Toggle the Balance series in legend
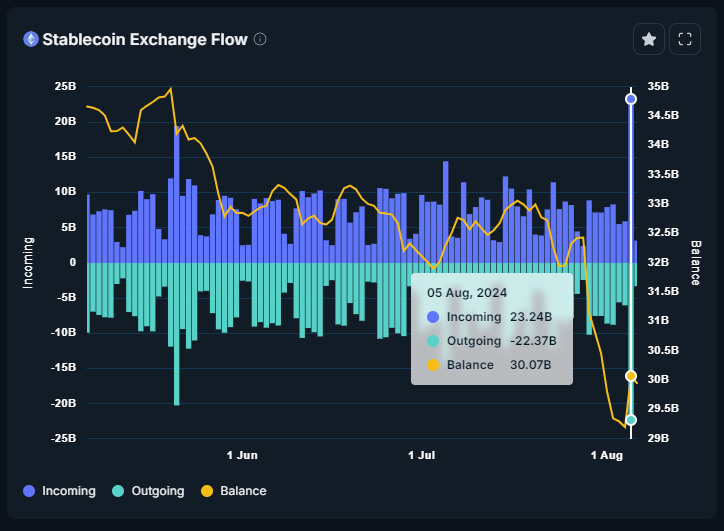This screenshot has height=531, width=724. pyautogui.click(x=234, y=491)
